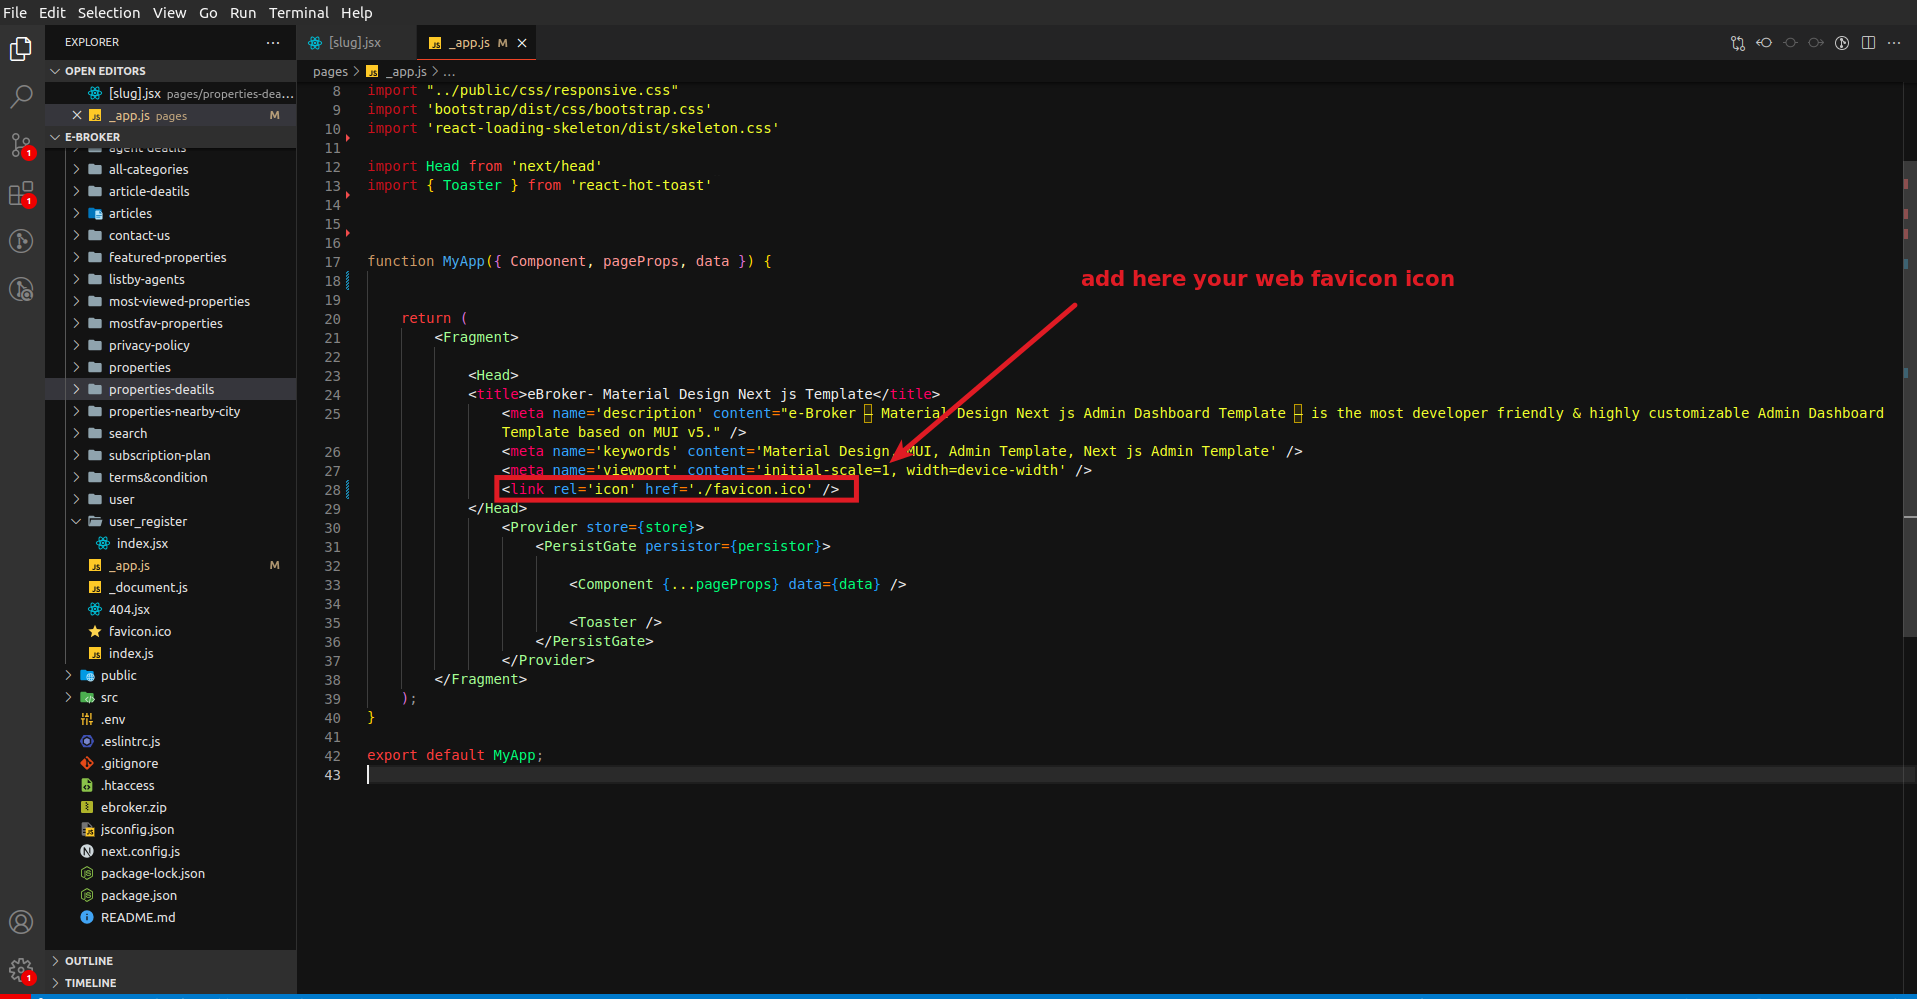Open the Explorer panel ellipsis menu
The width and height of the screenshot is (1917, 999).
pyautogui.click(x=273, y=42)
